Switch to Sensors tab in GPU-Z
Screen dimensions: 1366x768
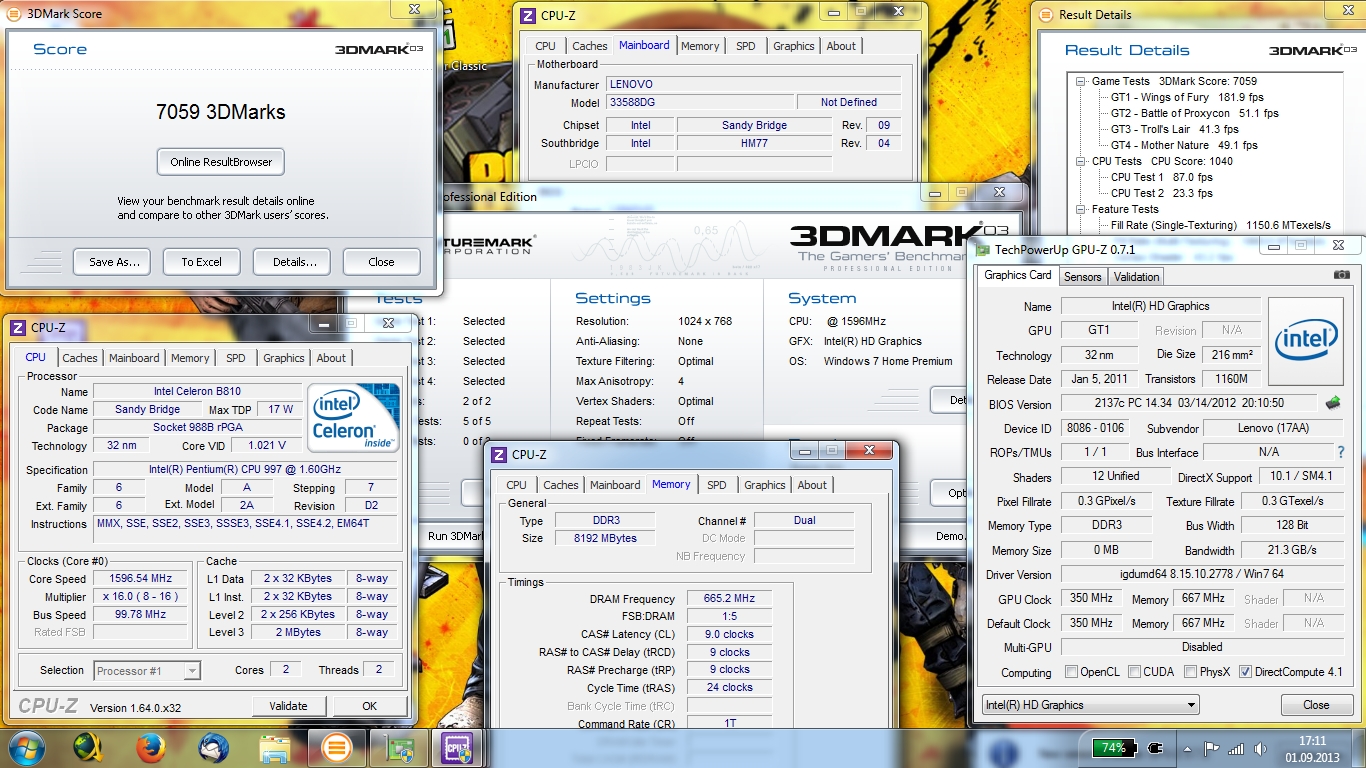coord(1082,277)
